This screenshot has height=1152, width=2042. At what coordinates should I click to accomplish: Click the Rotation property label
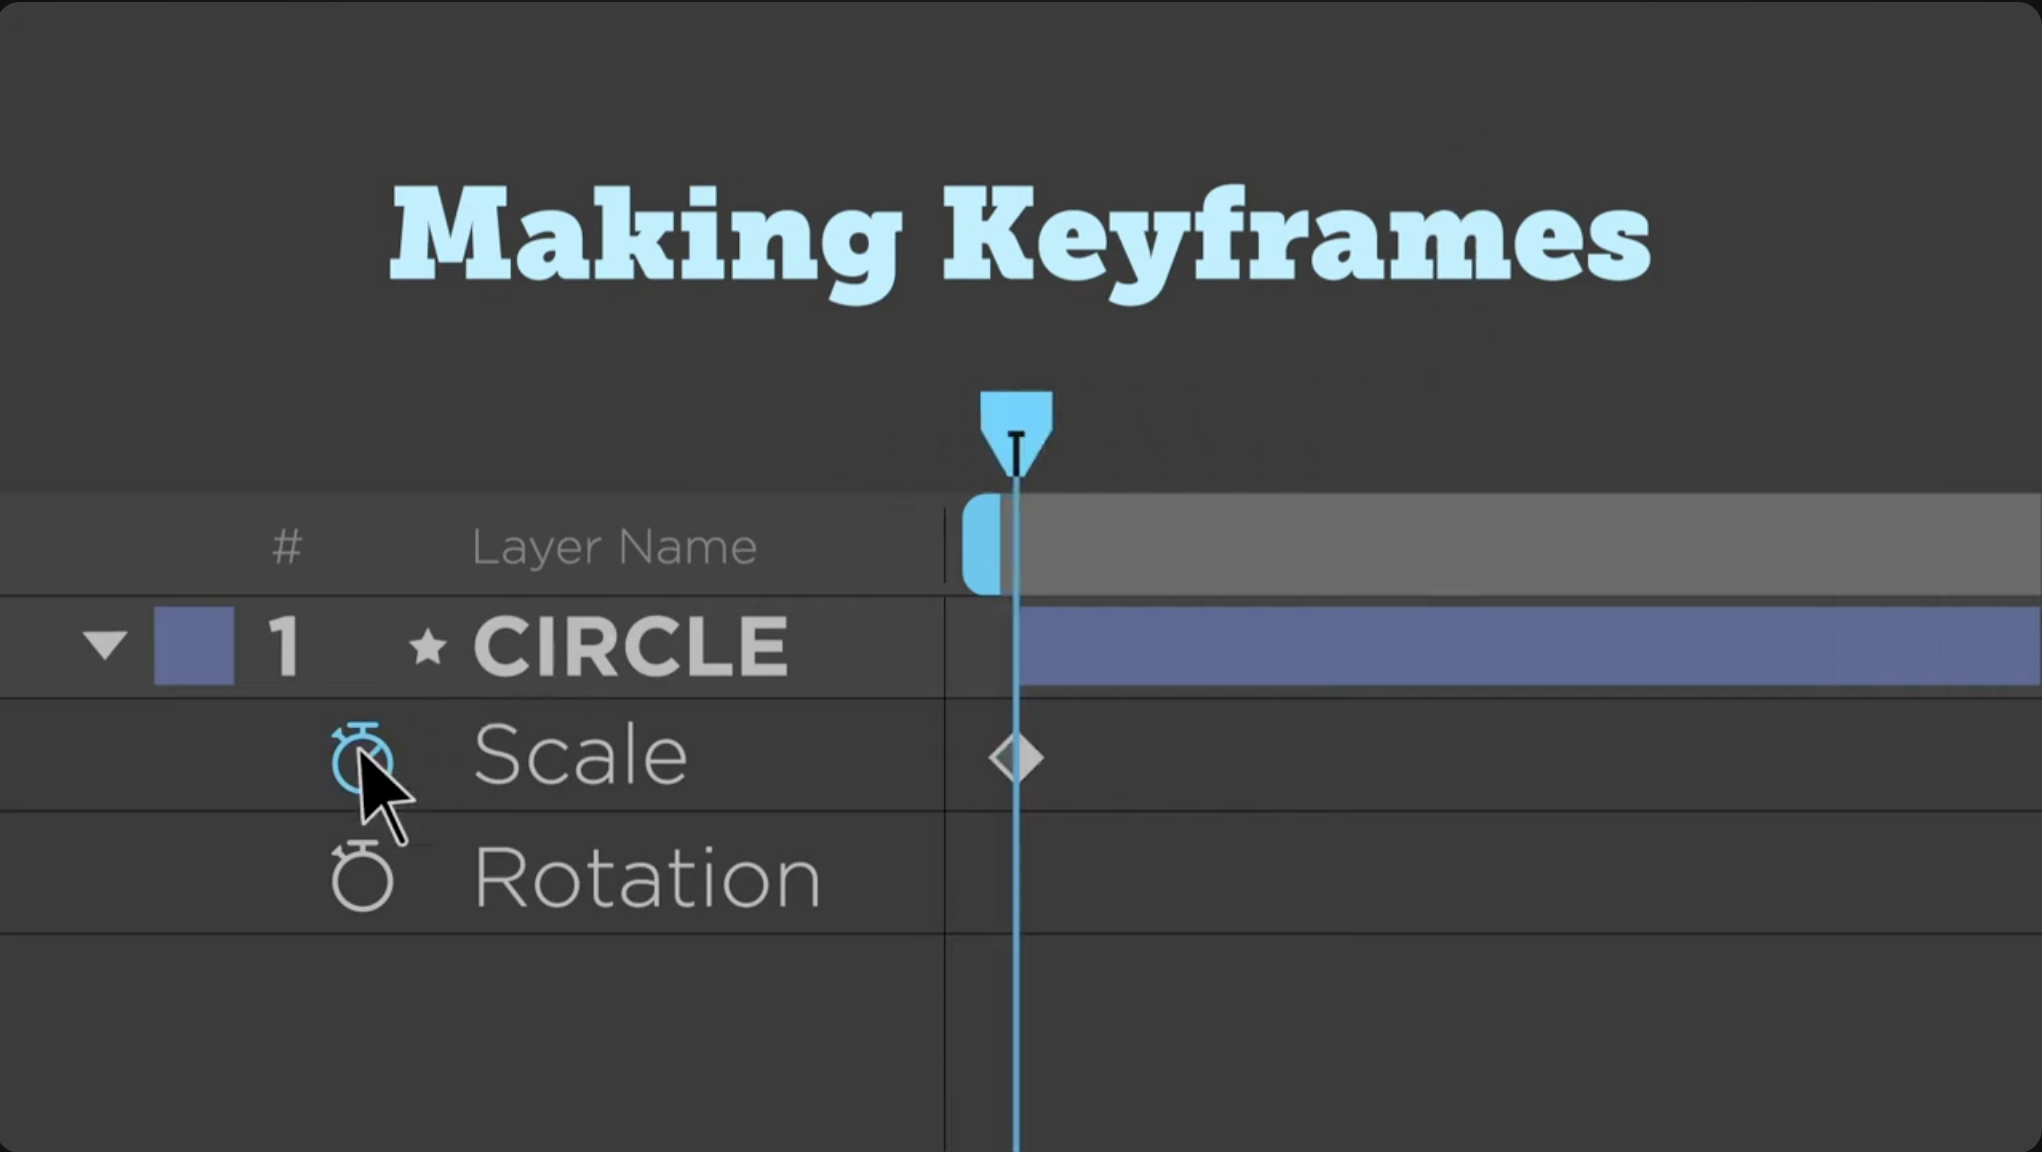point(646,876)
